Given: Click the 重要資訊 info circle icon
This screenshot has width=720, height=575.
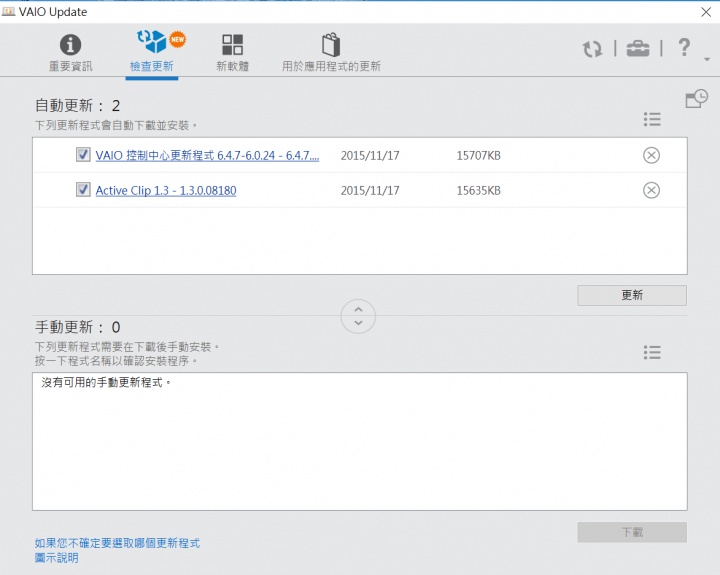Looking at the screenshot, I should click(x=70, y=45).
